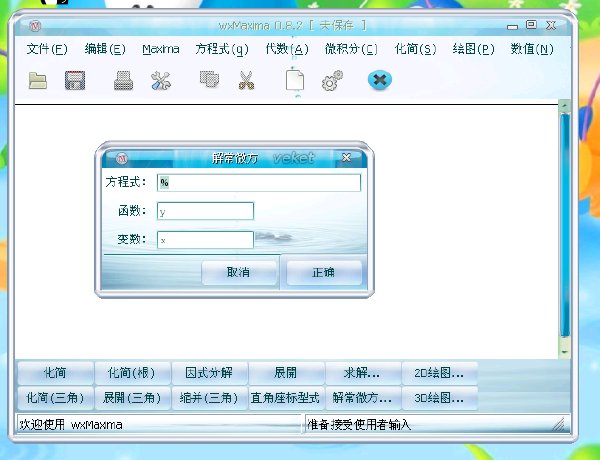Open the 方程式(q) menu

click(x=222, y=49)
